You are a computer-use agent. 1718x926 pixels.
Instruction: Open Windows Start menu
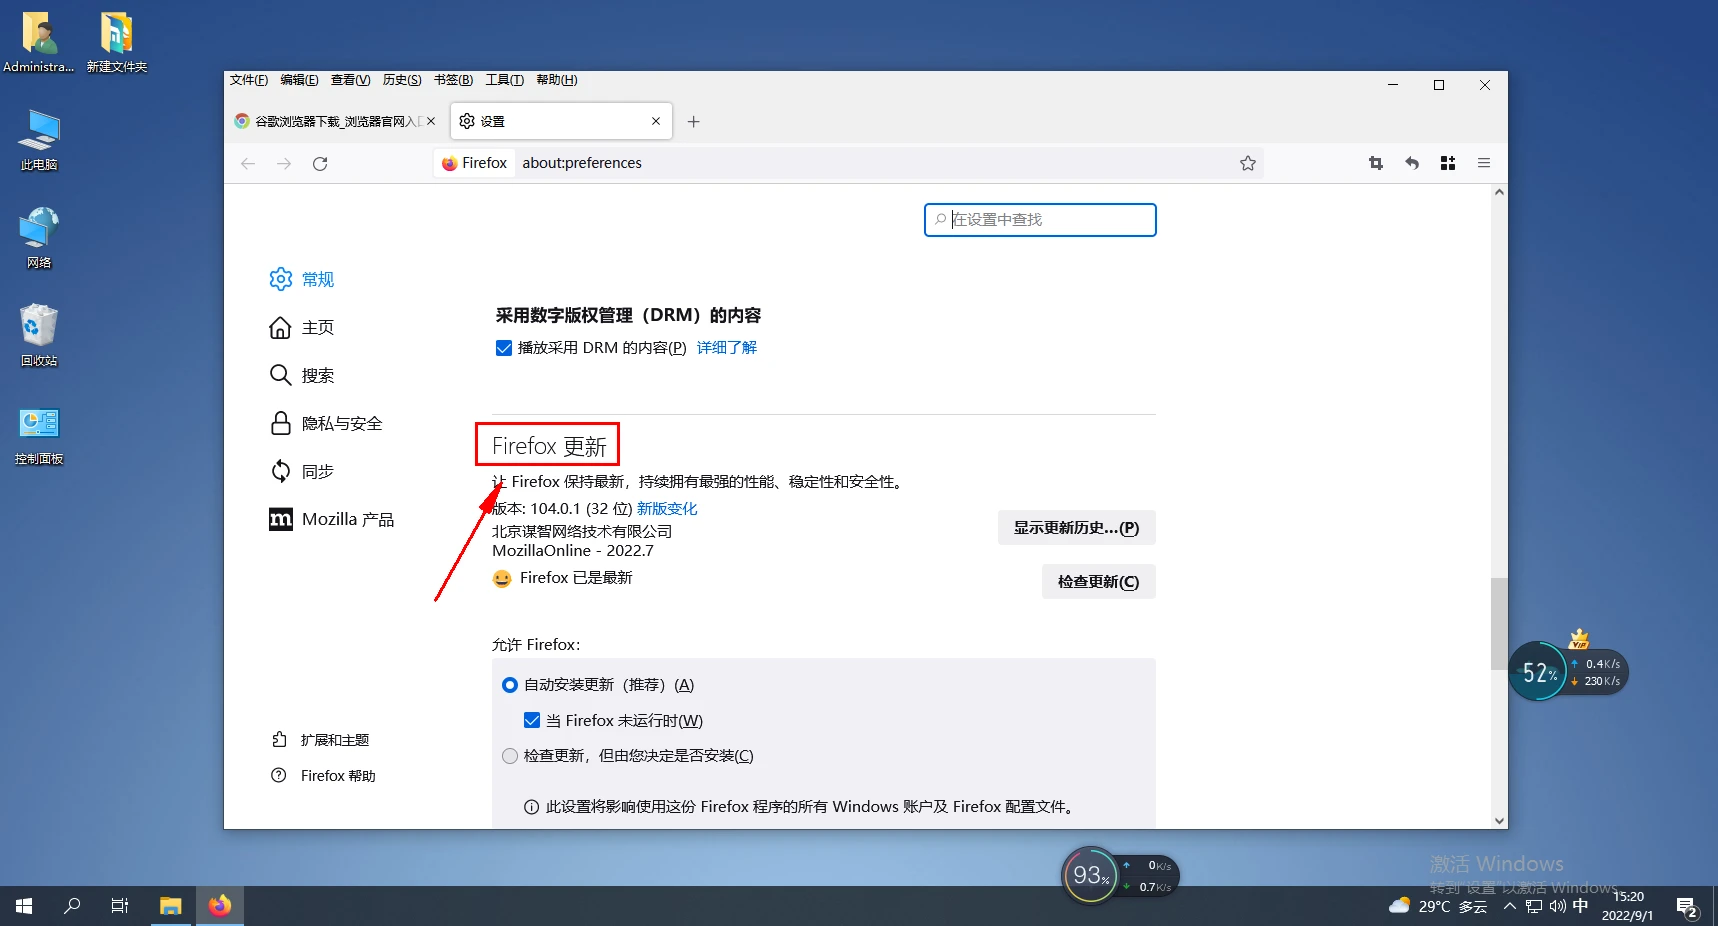pyautogui.click(x=24, y=906)
